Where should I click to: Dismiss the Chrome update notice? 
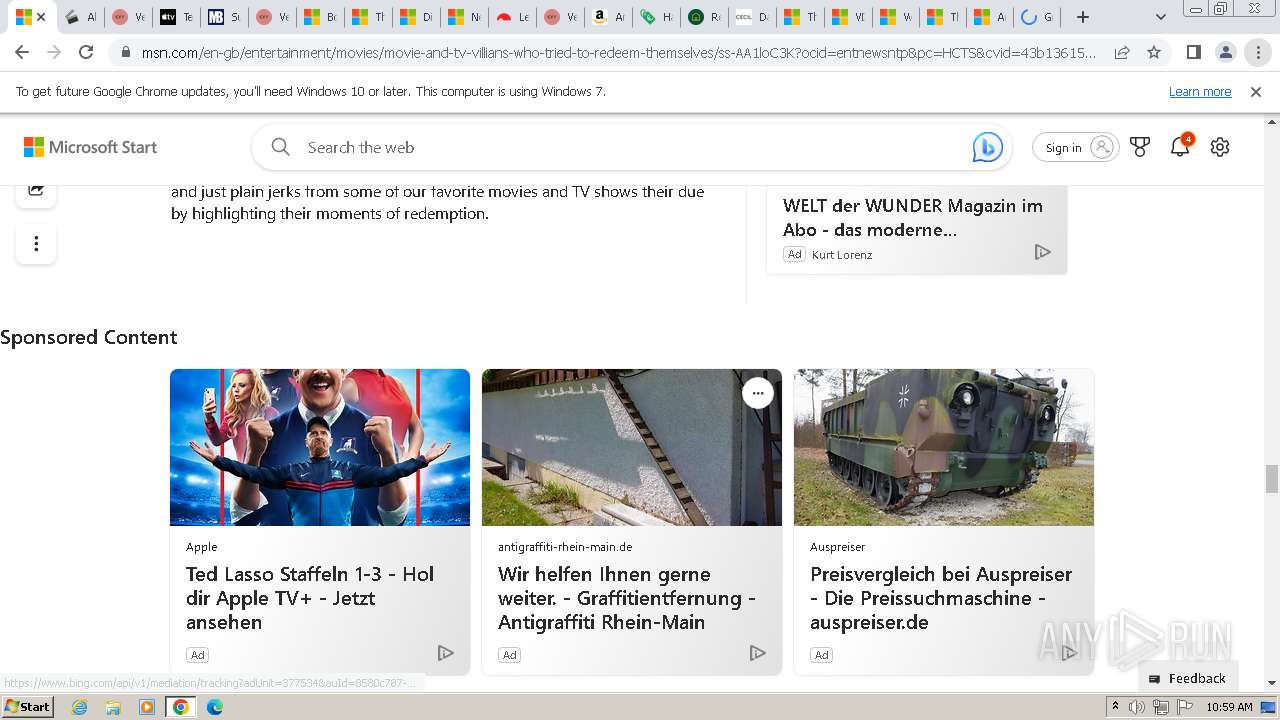tap(1256, 91)
